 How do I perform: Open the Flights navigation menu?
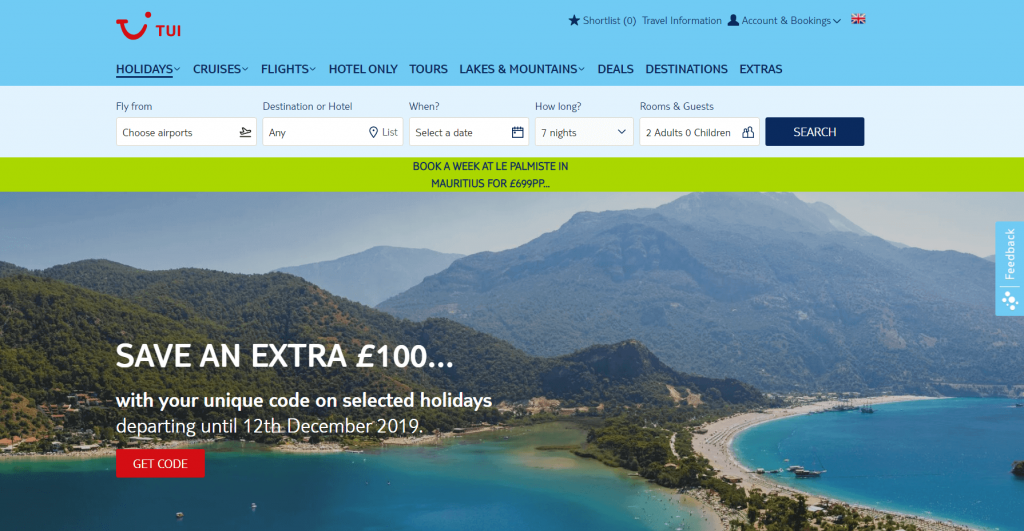288,69
